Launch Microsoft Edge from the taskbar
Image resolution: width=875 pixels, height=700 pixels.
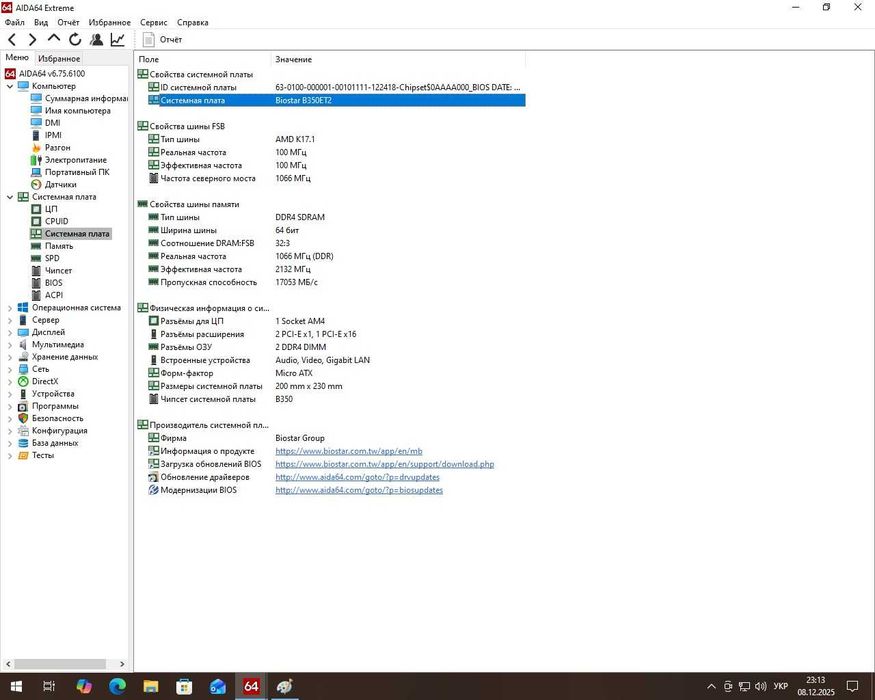(x=117, y=686)
